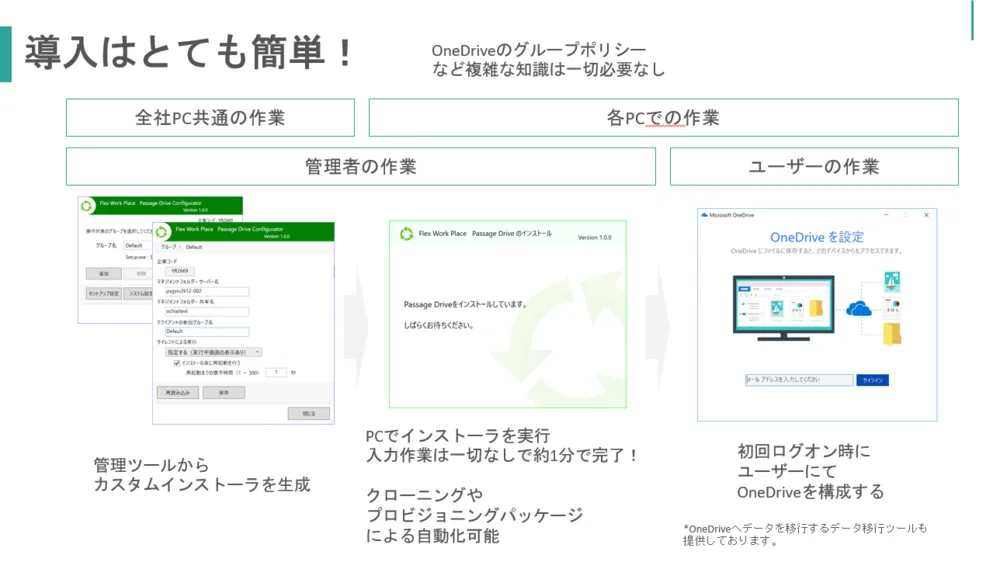Click the セットアップ設定 button in back Configurator window

coord(103,293)
